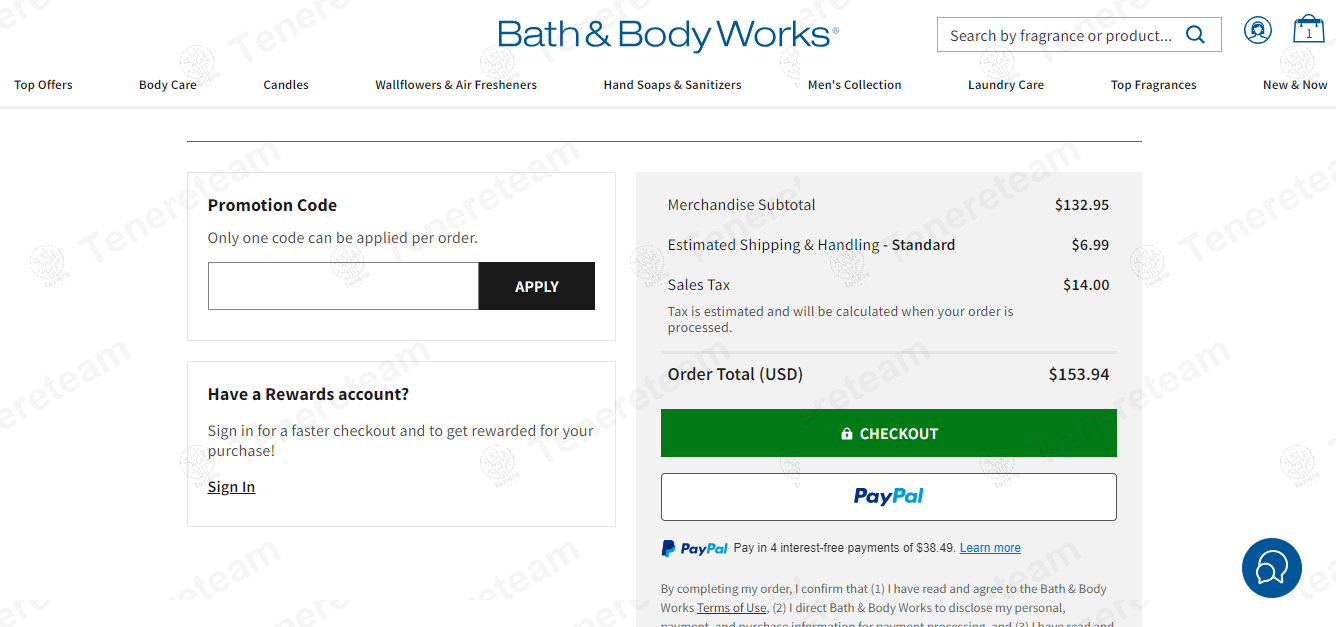The height and width of the screenshot is (627, 1336).
Task: Click the promotion code input field
Action: 343,286
